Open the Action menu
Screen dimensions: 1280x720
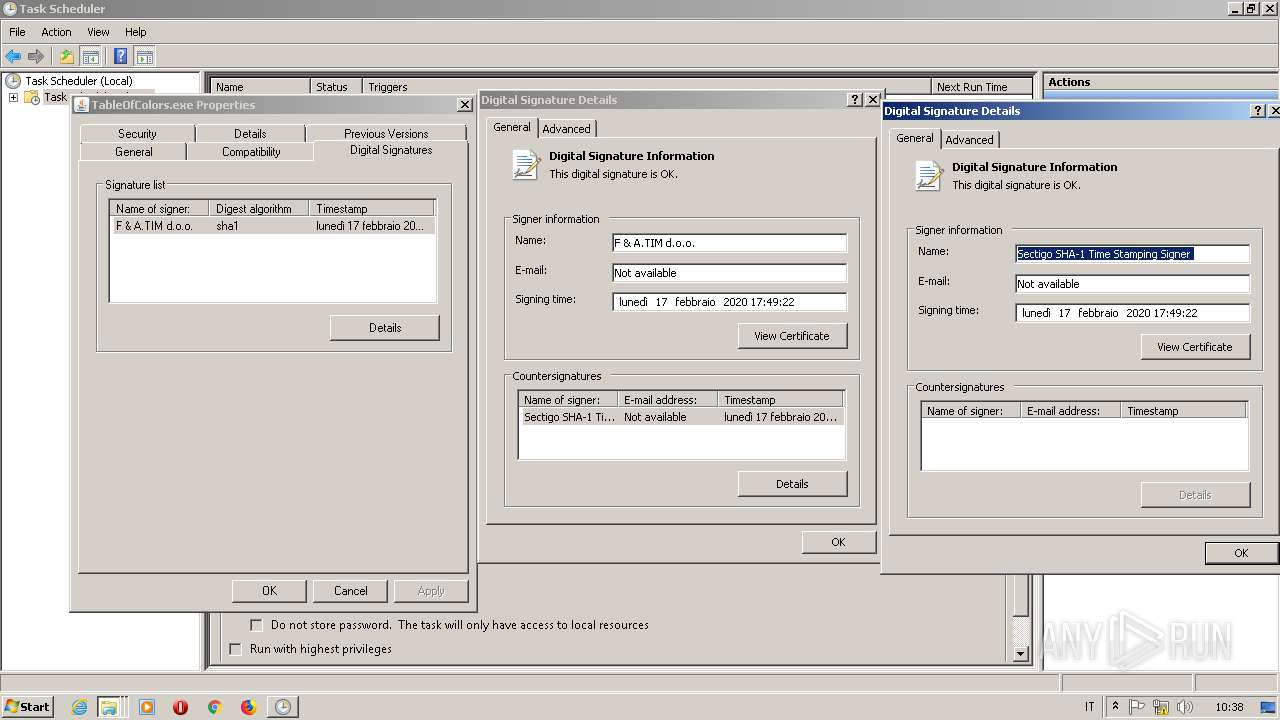click(x=56, y=32)
